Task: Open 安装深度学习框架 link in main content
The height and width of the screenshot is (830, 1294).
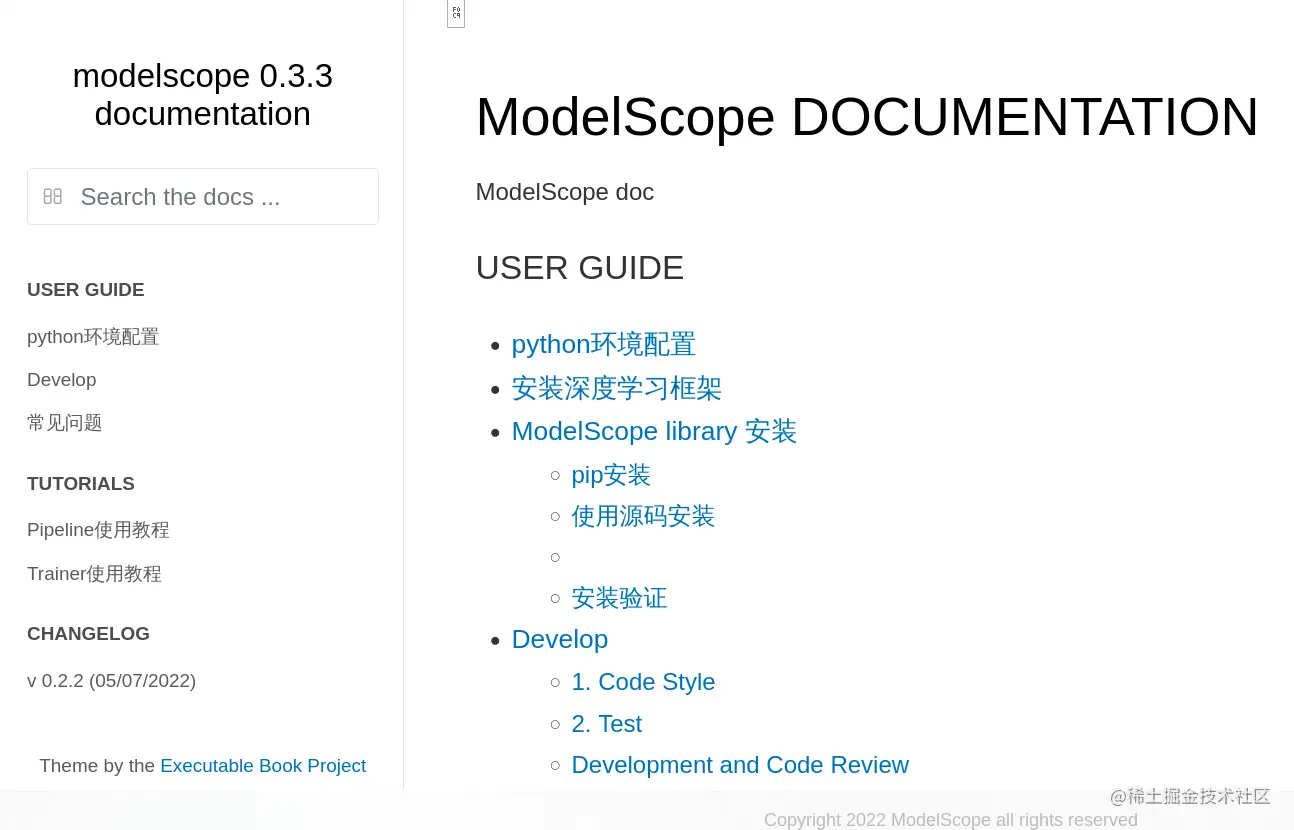Action: pyautogui.click(x=617, y=388)
